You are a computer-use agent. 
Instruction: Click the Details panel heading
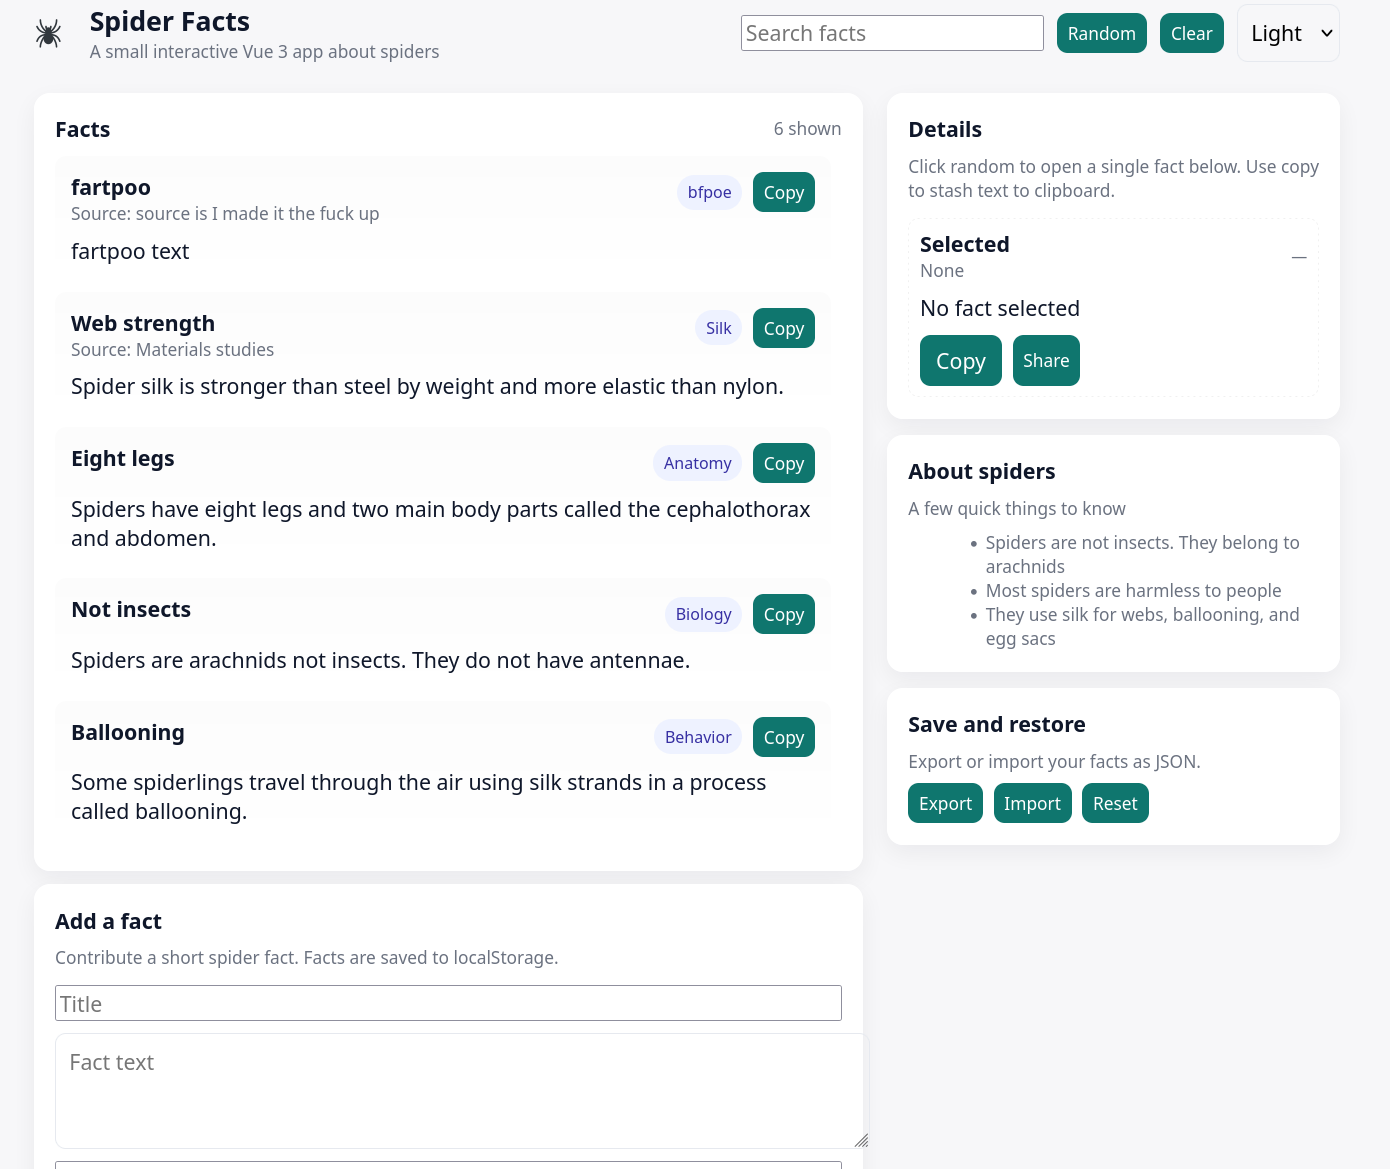tap(945, 129)
